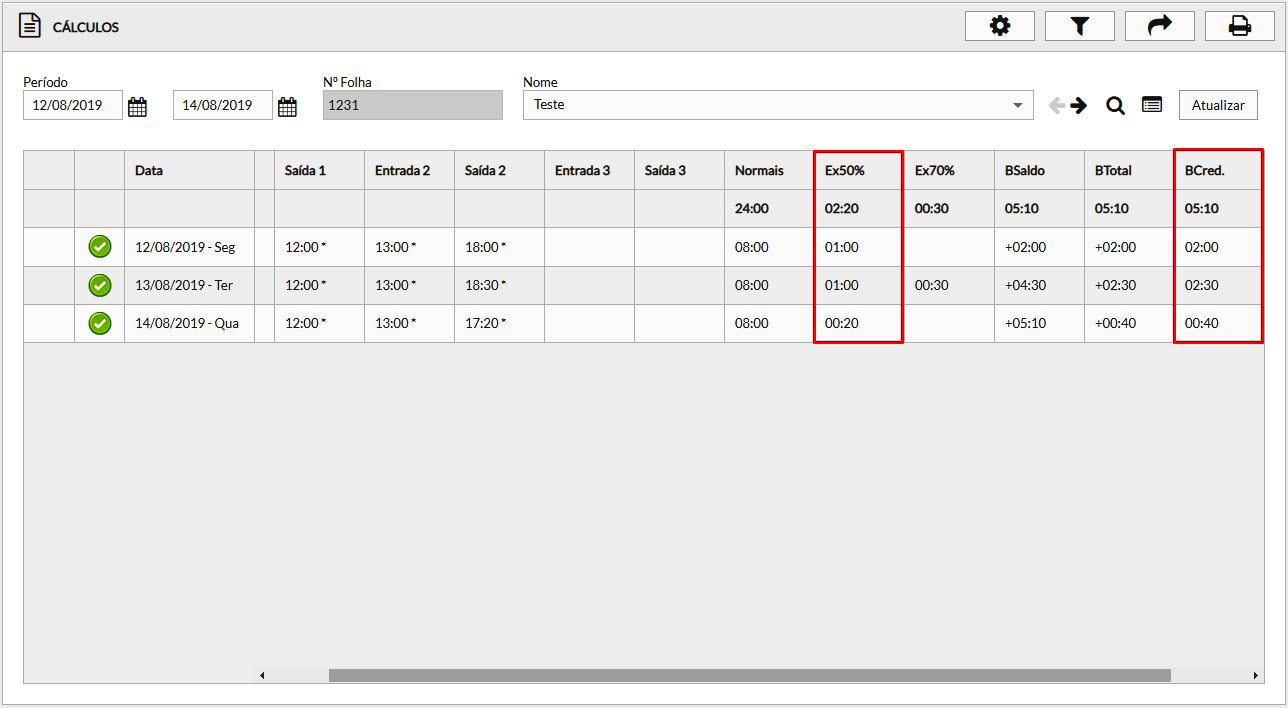Click the magnifier search icon
The width and height of the screenshot is (1288, 708).
tap(1115, 105)
